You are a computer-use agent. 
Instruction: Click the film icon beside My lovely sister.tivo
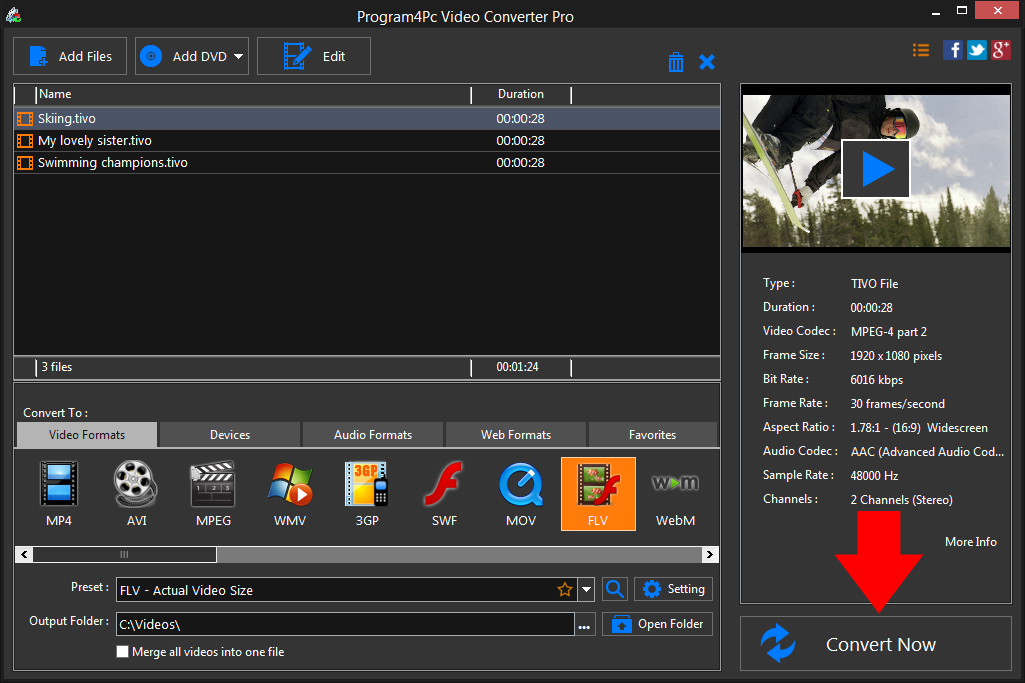click(25, 141)
